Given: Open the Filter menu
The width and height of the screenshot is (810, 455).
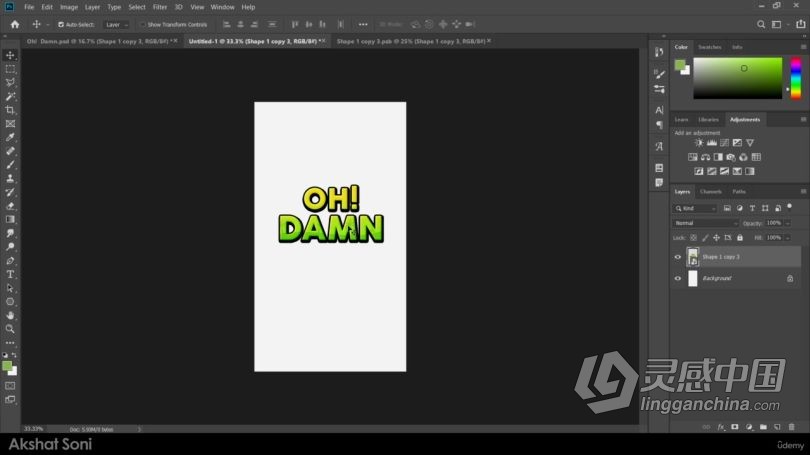Looking at the screenshot, I should tap(160, 7).
